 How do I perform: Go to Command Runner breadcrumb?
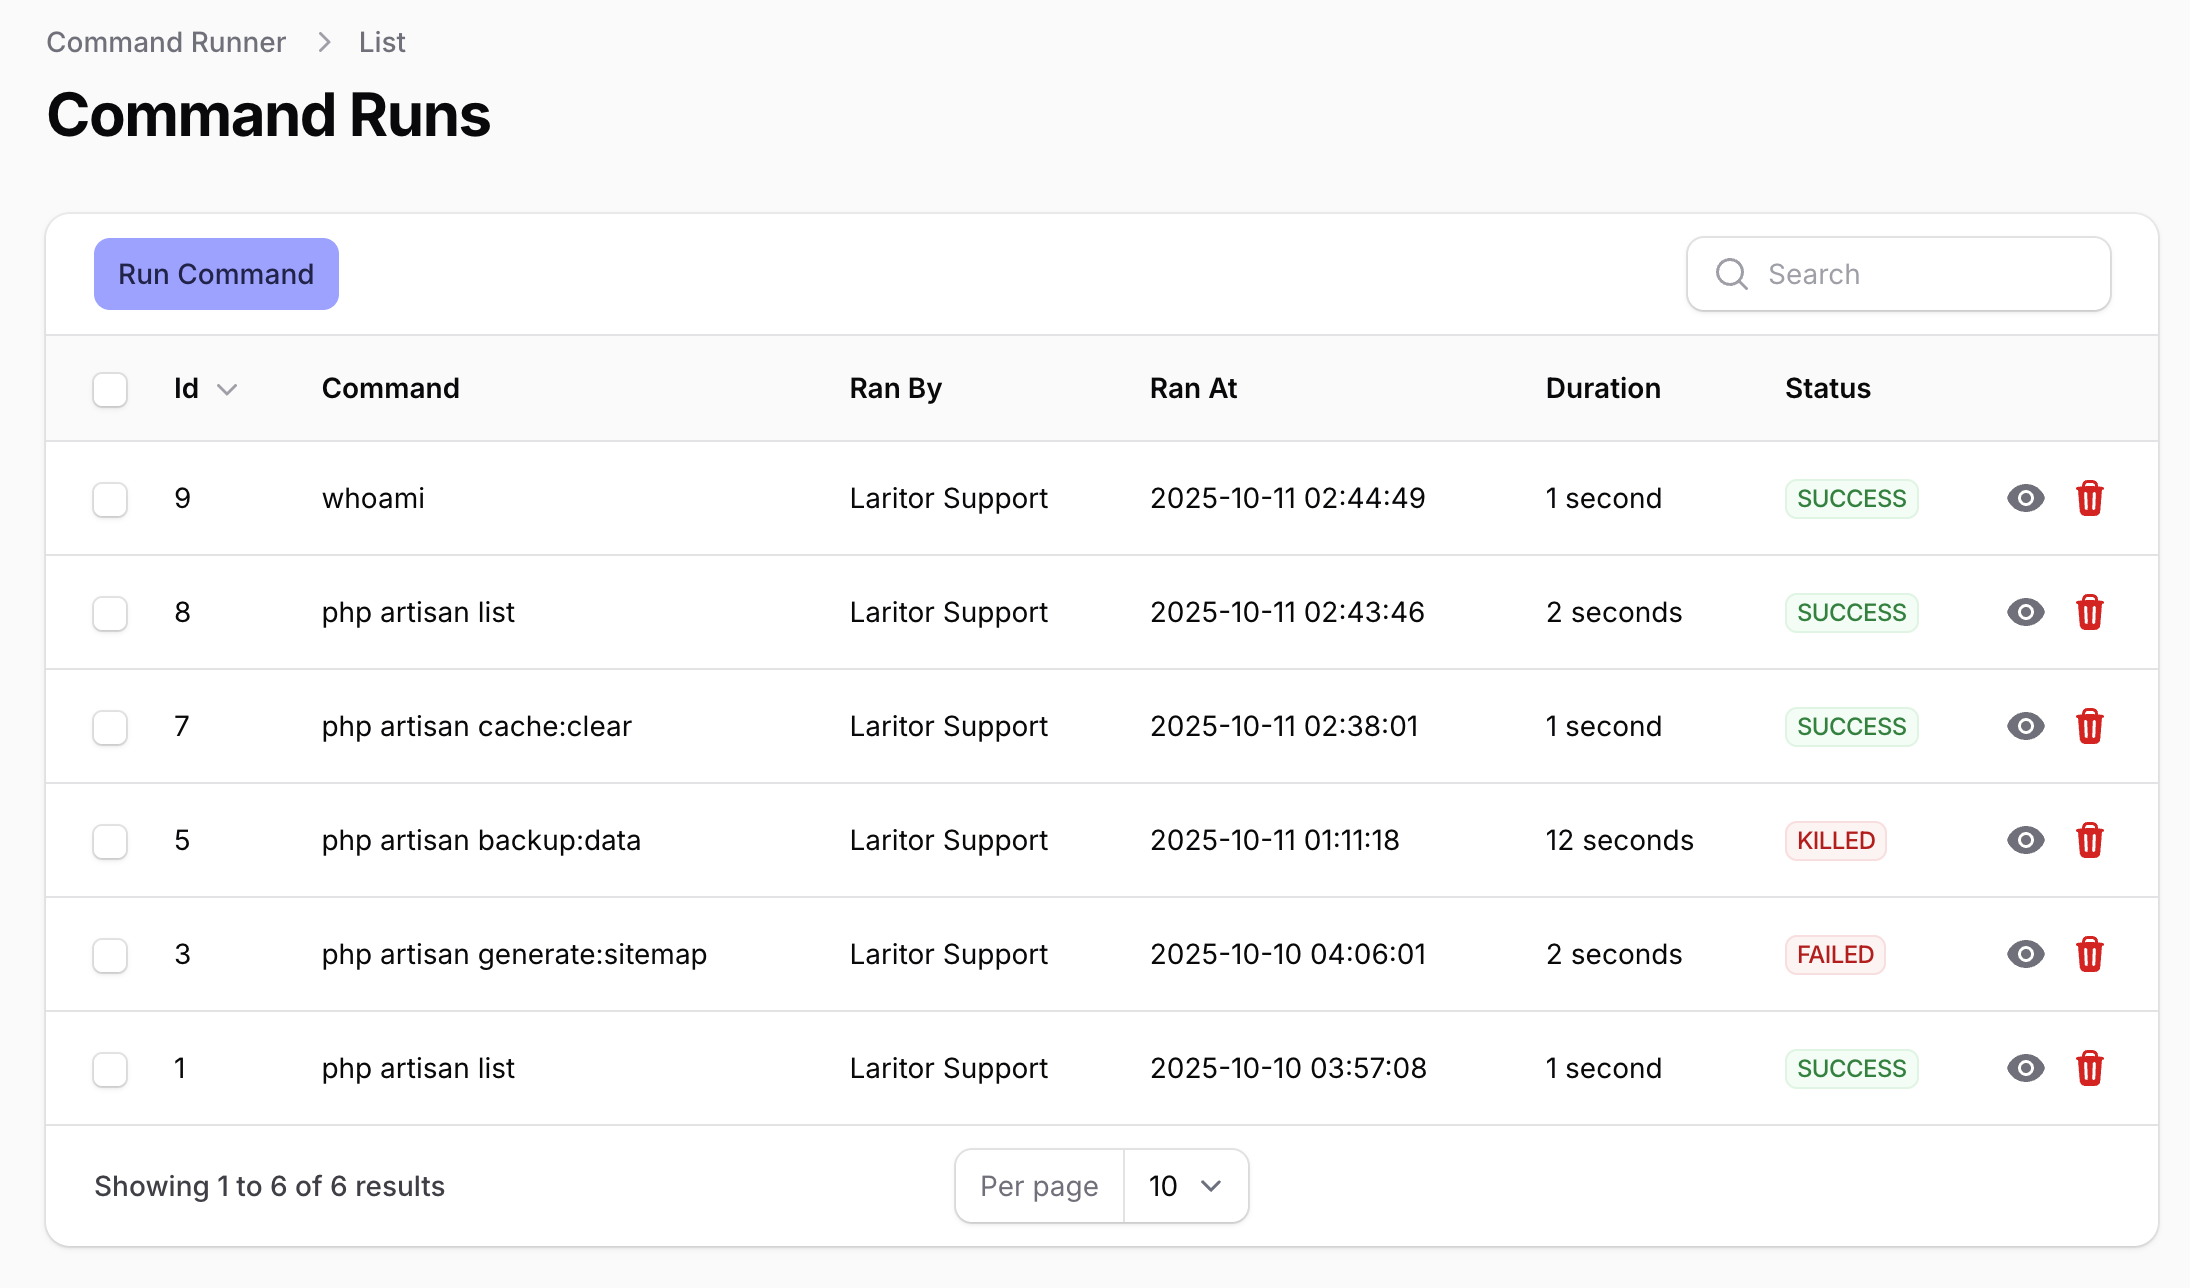click(x=166, y=42)
